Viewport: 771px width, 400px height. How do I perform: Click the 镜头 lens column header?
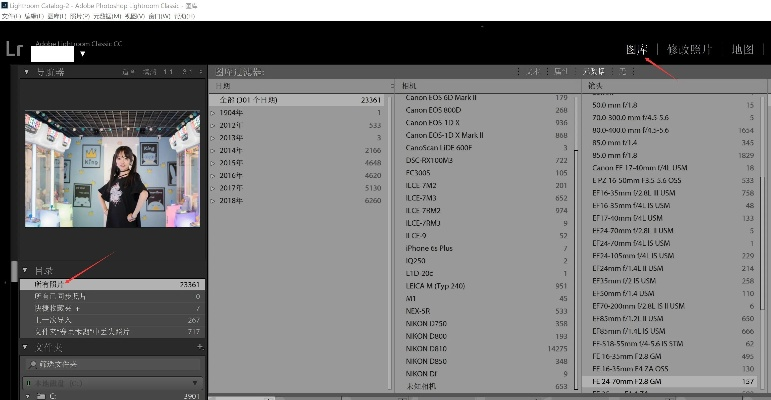(x=674, y=86)
